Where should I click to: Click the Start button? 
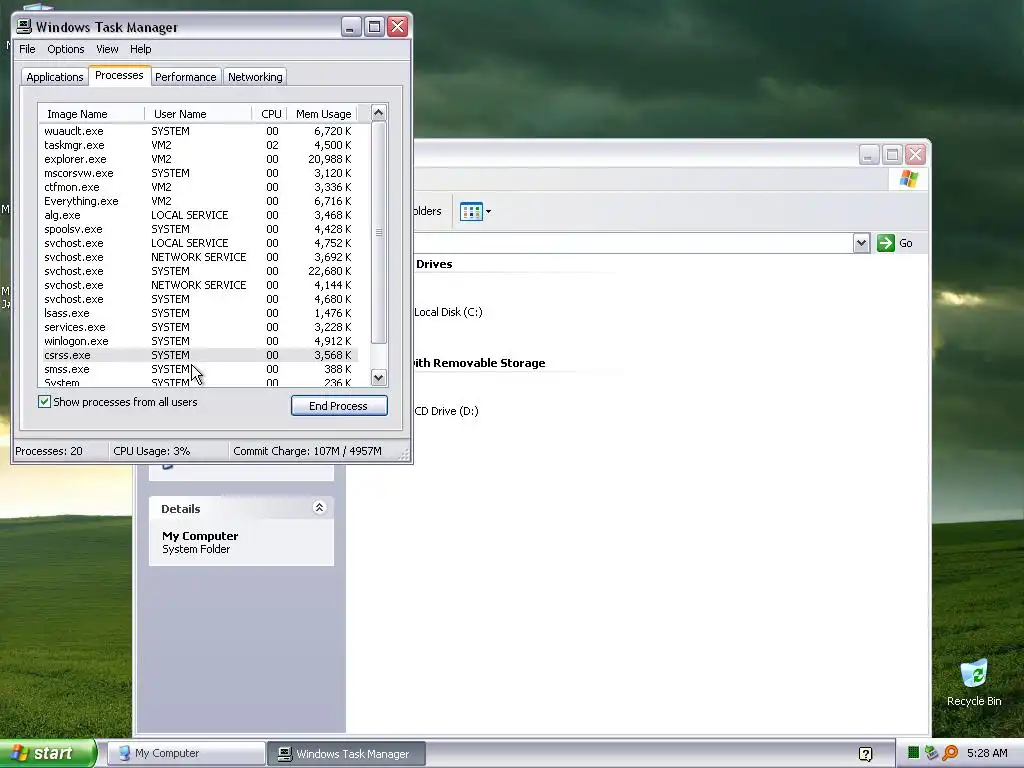tap(48, 753)
